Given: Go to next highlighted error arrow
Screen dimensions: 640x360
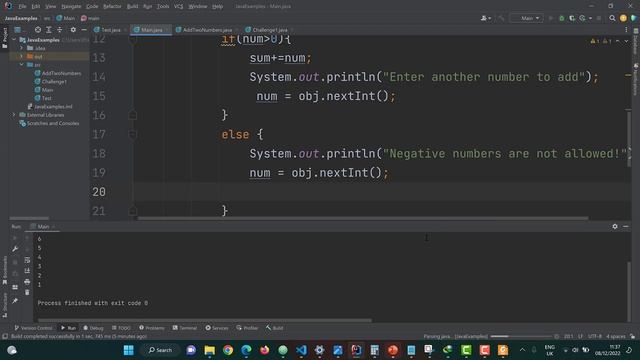Looking at the screenshot, I should coord(626,41).
